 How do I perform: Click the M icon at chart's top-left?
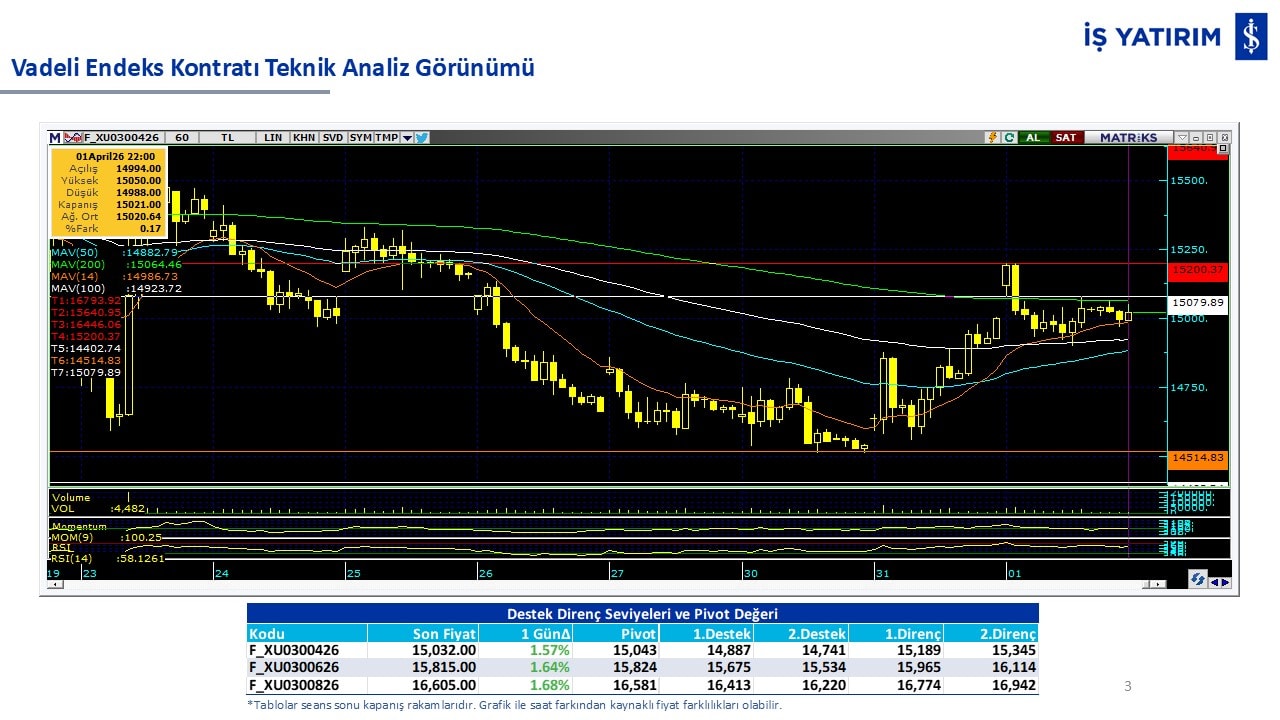pos(55,138)
